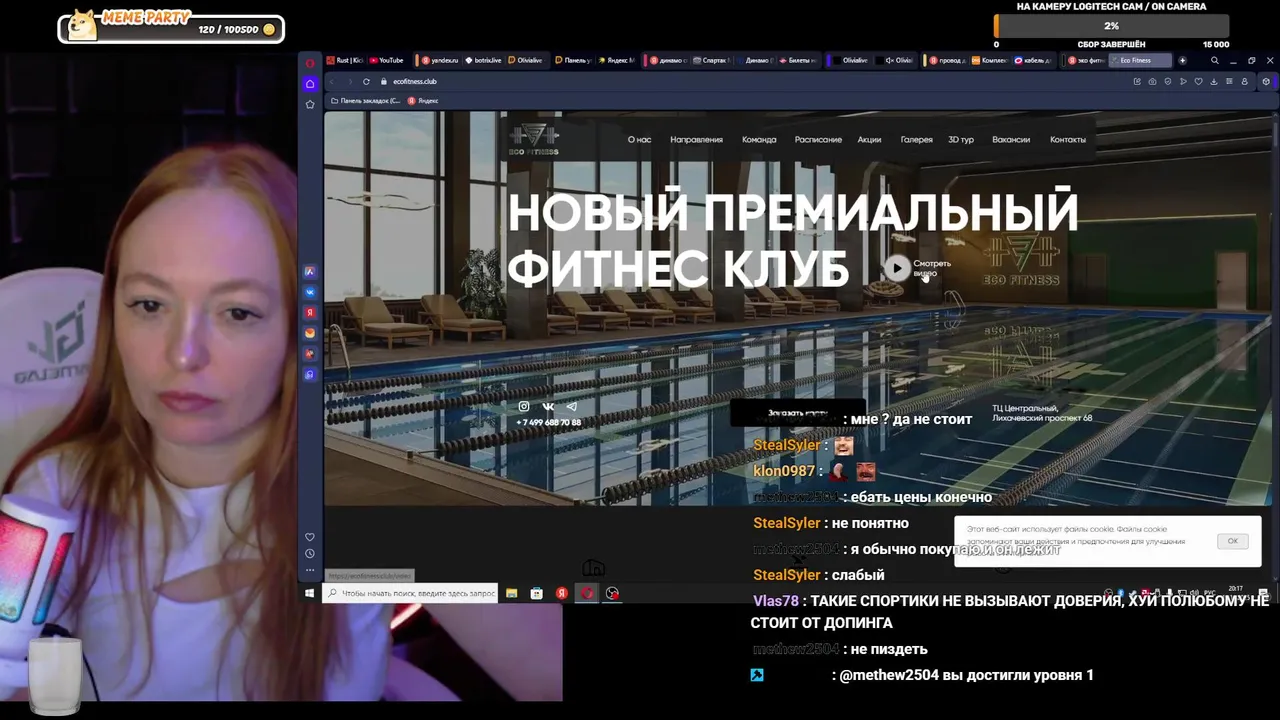Switch to the Билеты browser tab
The width and height of the screenshot is (1280, 720).
(x=797, y=60)
